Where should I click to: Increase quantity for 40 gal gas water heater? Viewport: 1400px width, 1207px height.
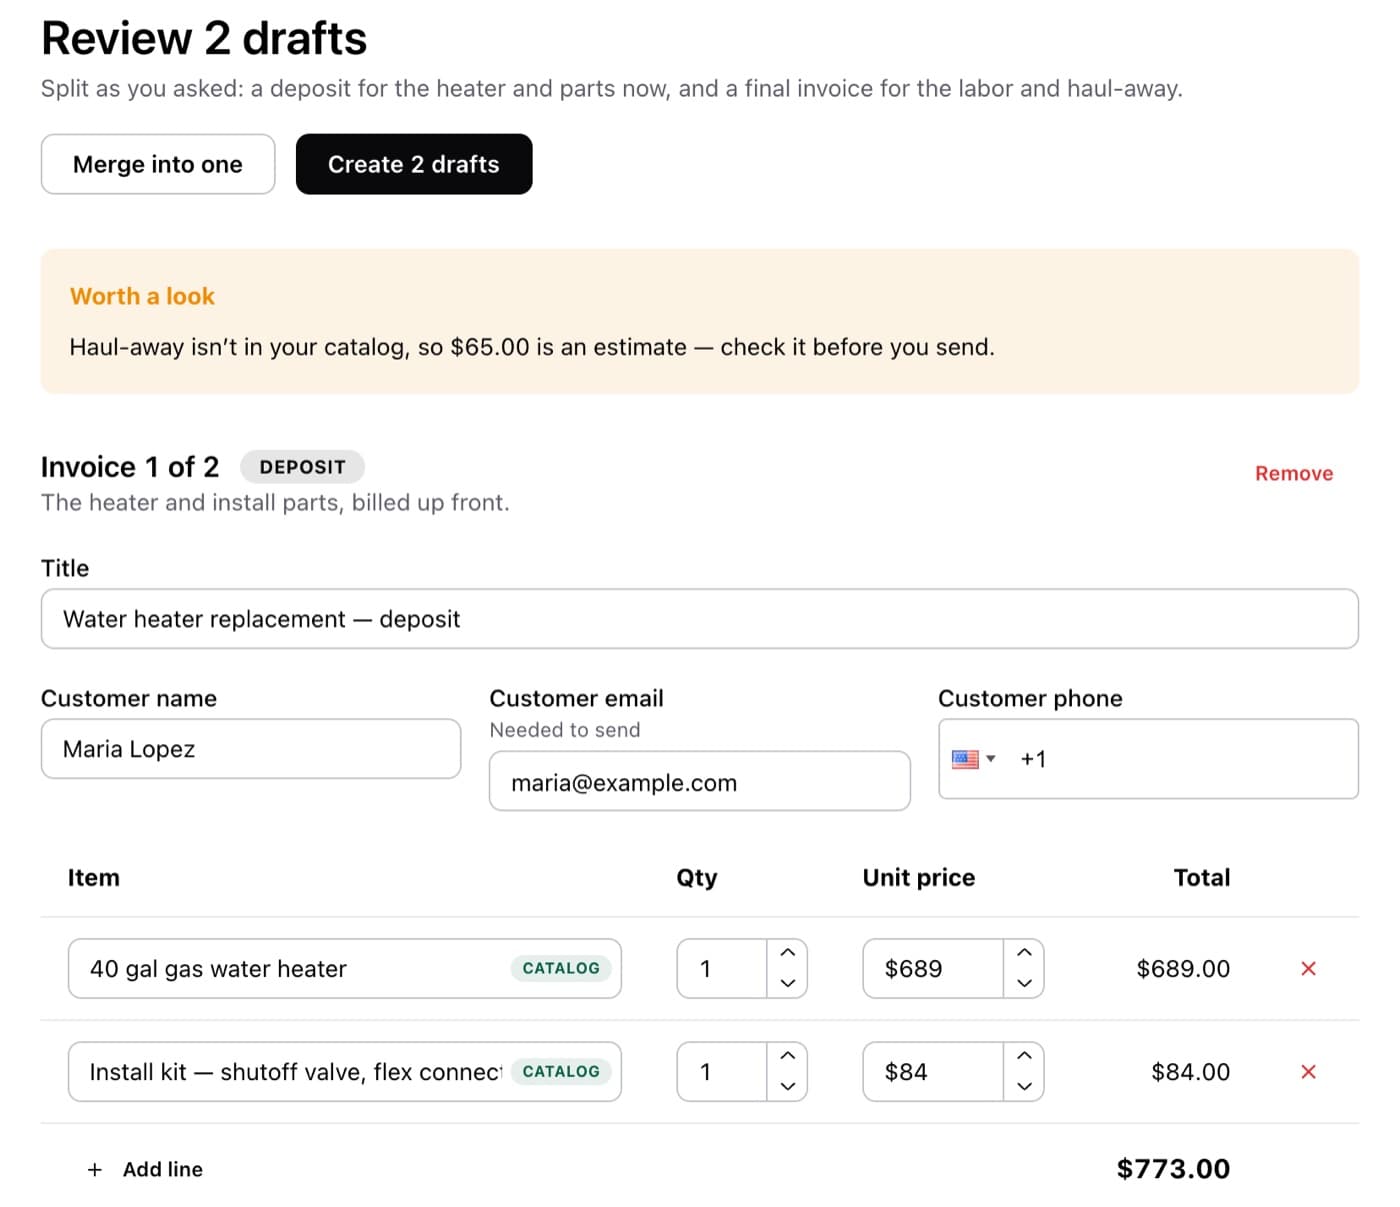point(788,953)
